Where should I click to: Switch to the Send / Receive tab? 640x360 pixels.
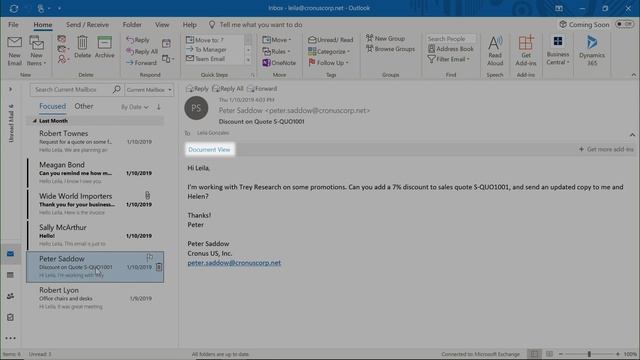87,24
